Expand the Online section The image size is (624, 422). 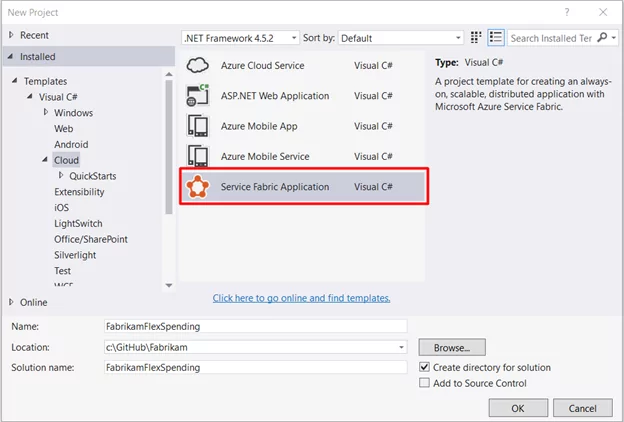point(11,302)
